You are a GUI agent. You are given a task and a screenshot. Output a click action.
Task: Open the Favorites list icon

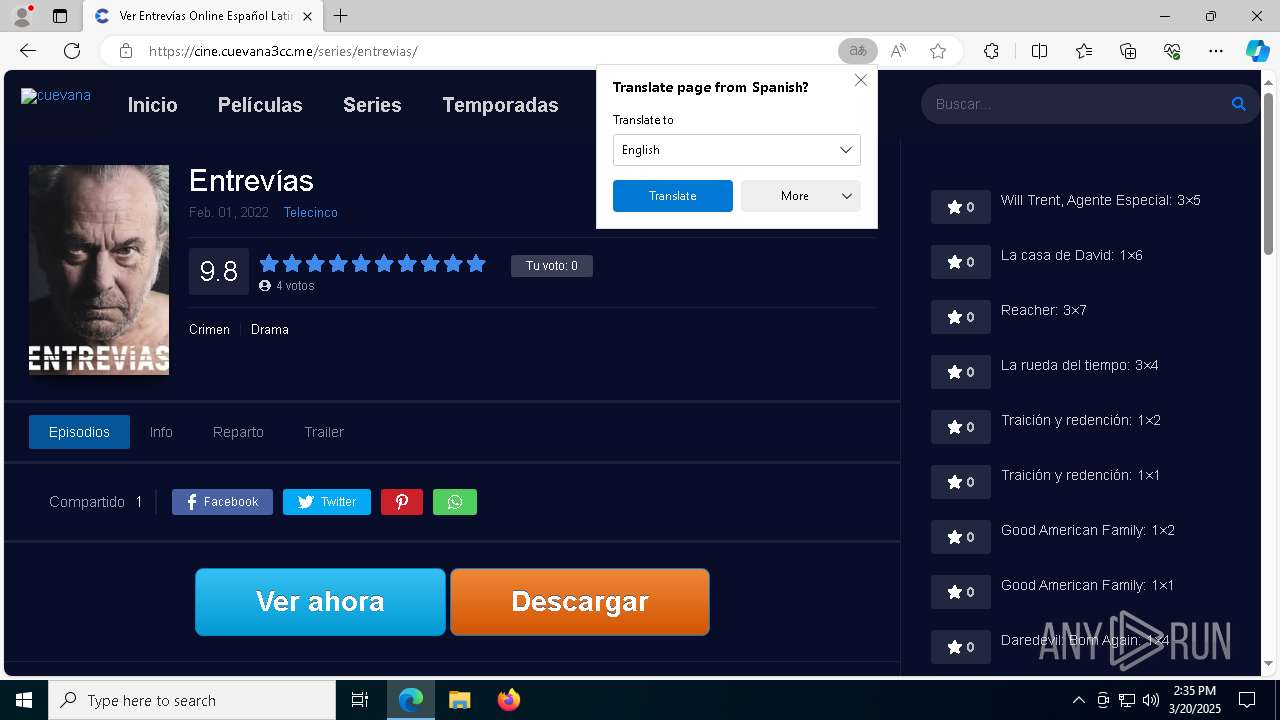tap(1084, 51)
